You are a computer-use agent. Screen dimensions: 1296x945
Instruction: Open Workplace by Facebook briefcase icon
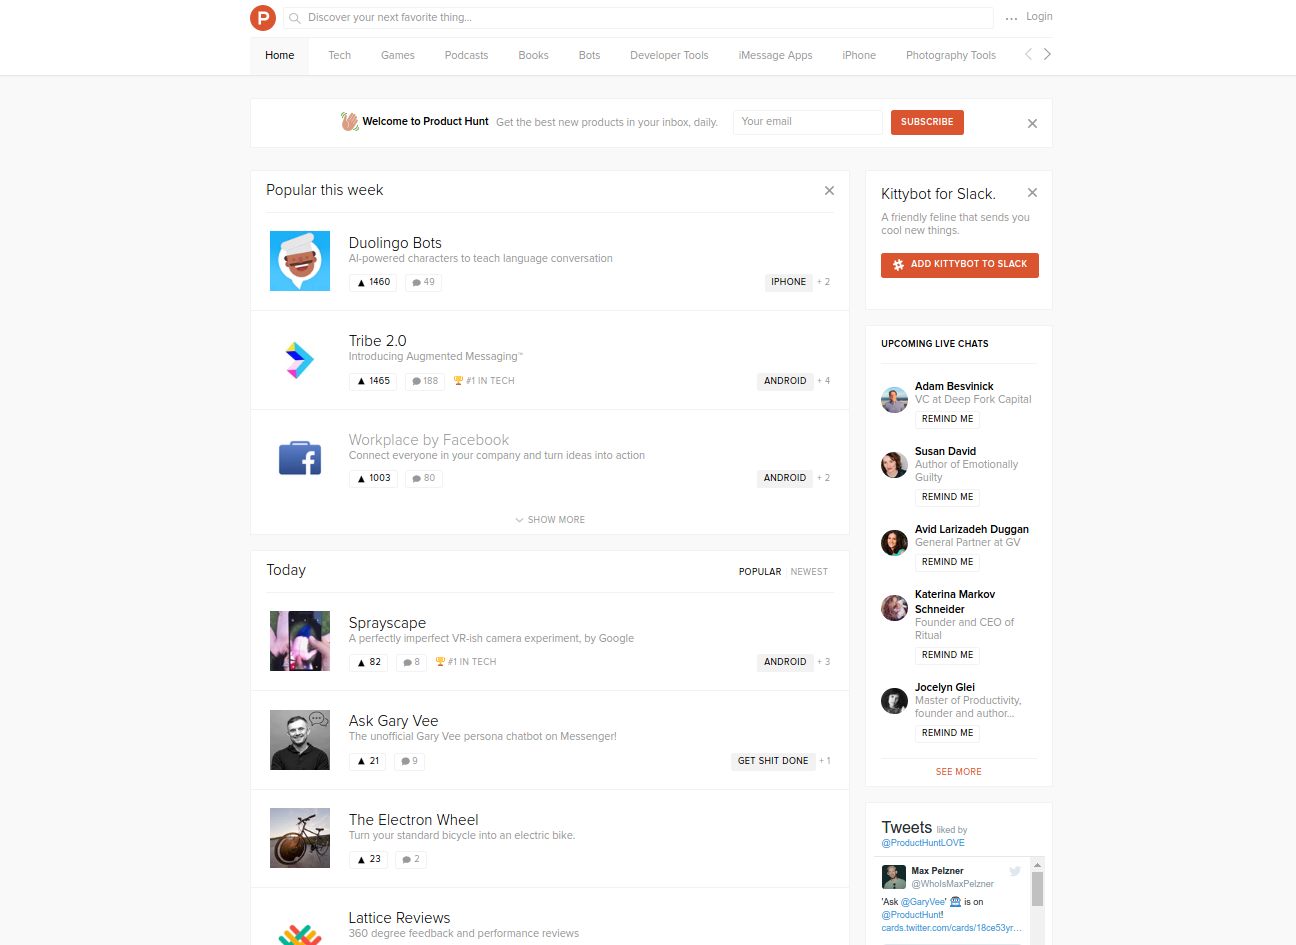[x=300, y=459]
